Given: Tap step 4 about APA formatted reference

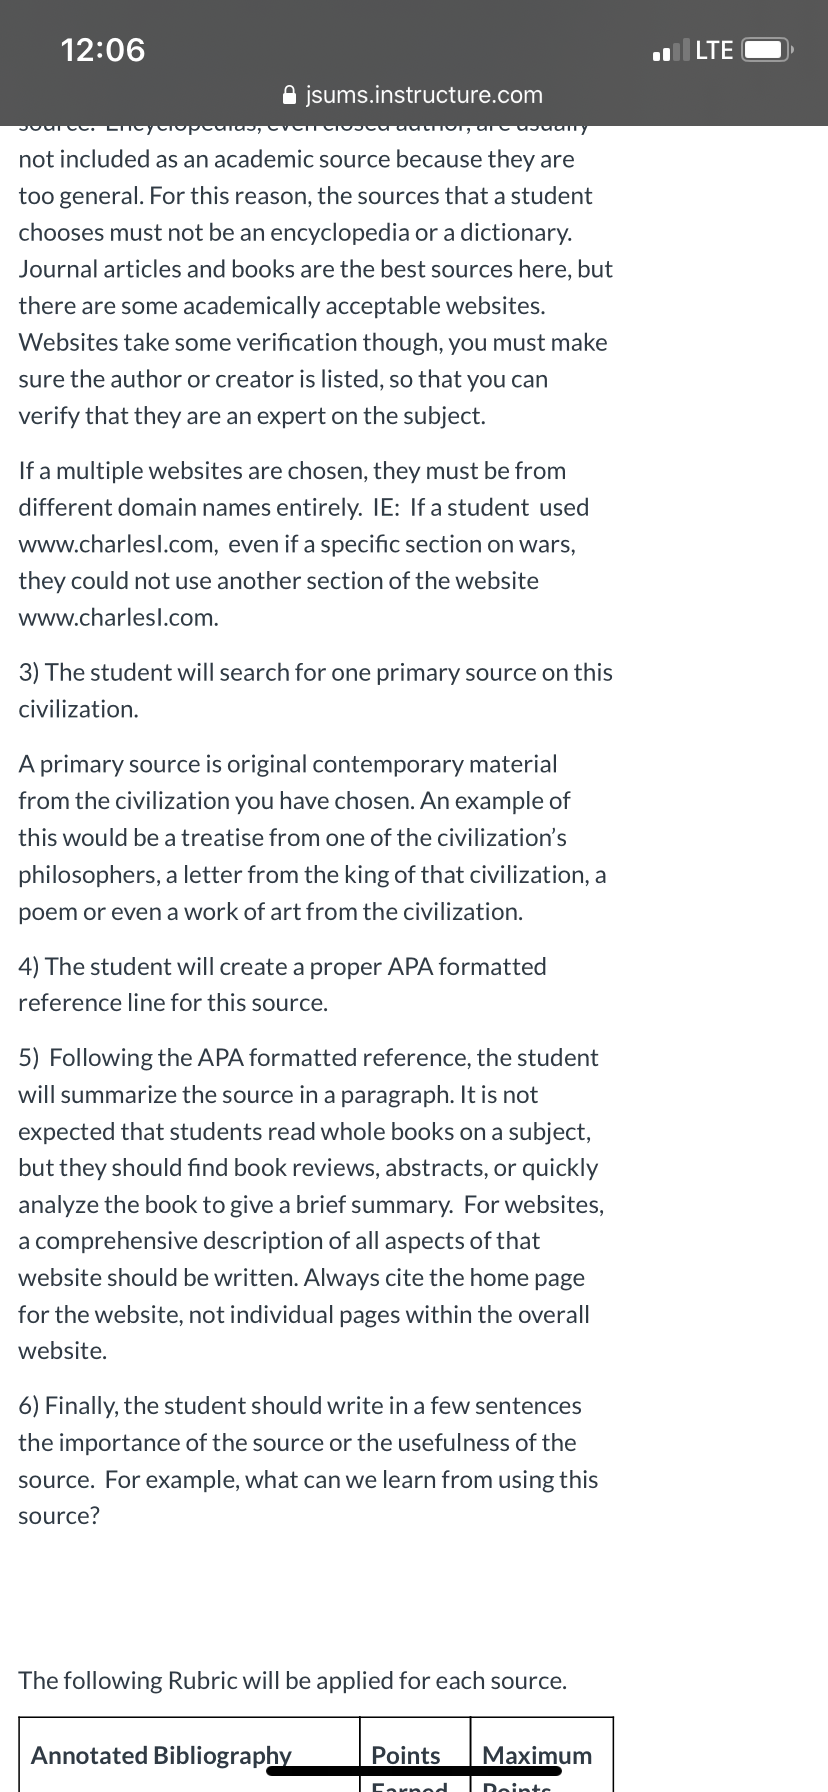Looking at the screenshot, I should (282, 984).
